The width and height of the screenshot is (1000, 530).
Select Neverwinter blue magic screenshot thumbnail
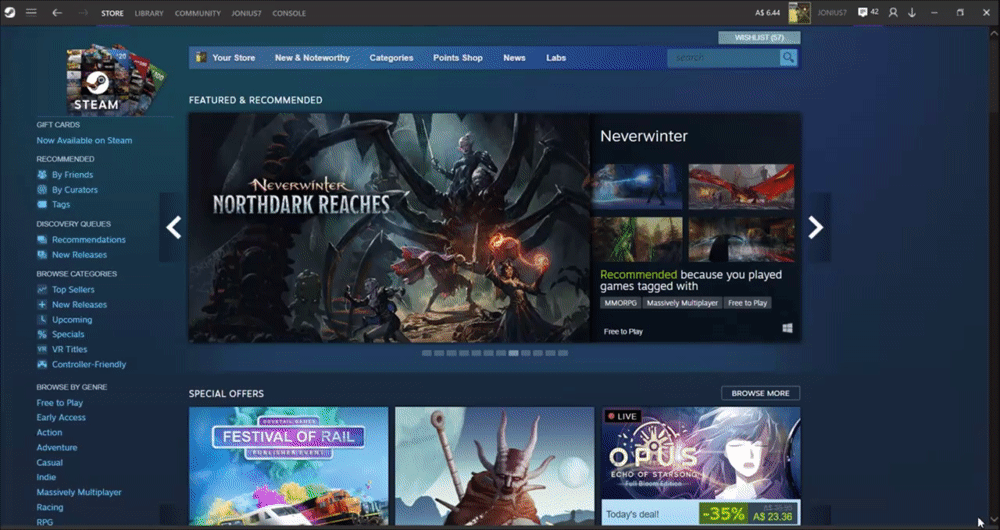[x=636, y=186]
